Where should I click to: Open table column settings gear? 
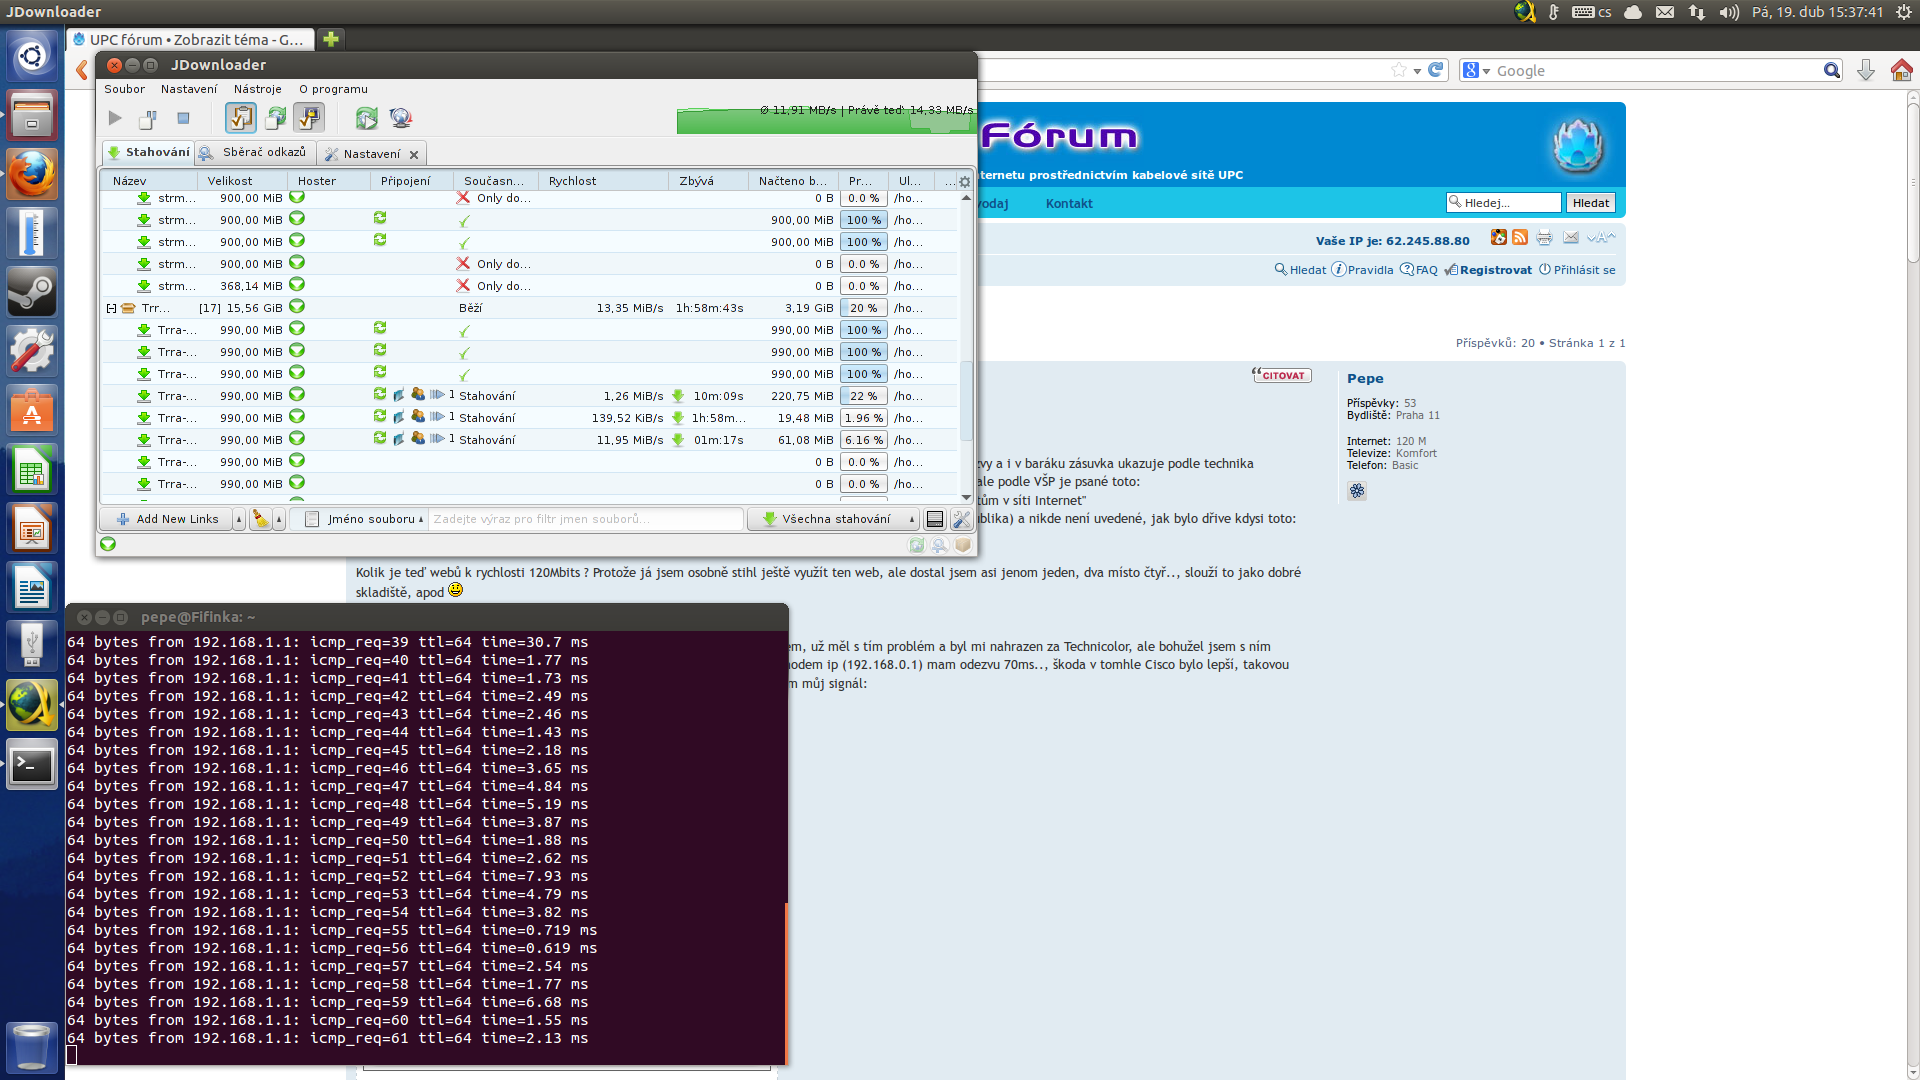pos(964,182)
